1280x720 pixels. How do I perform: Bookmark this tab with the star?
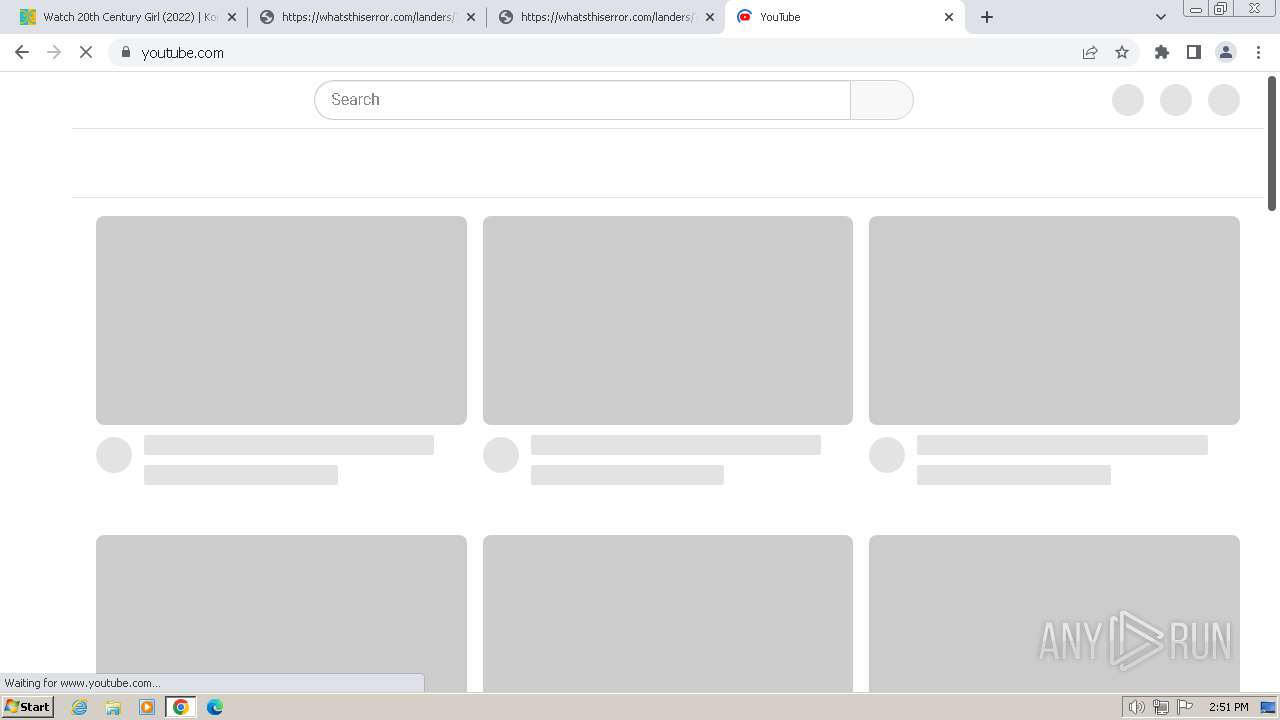1122,52
